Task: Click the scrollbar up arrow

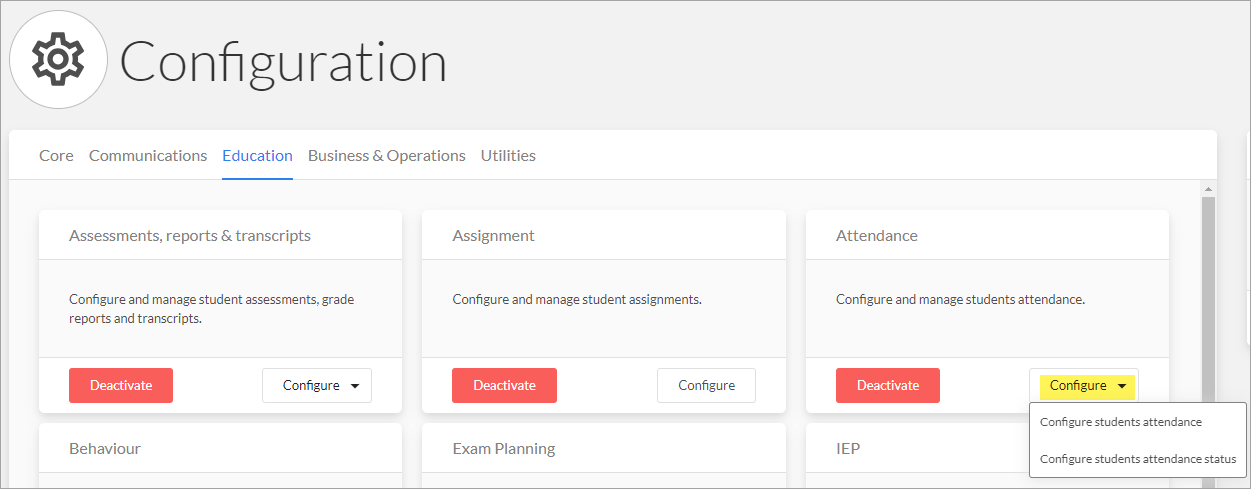Action: tap(1208, 189)
